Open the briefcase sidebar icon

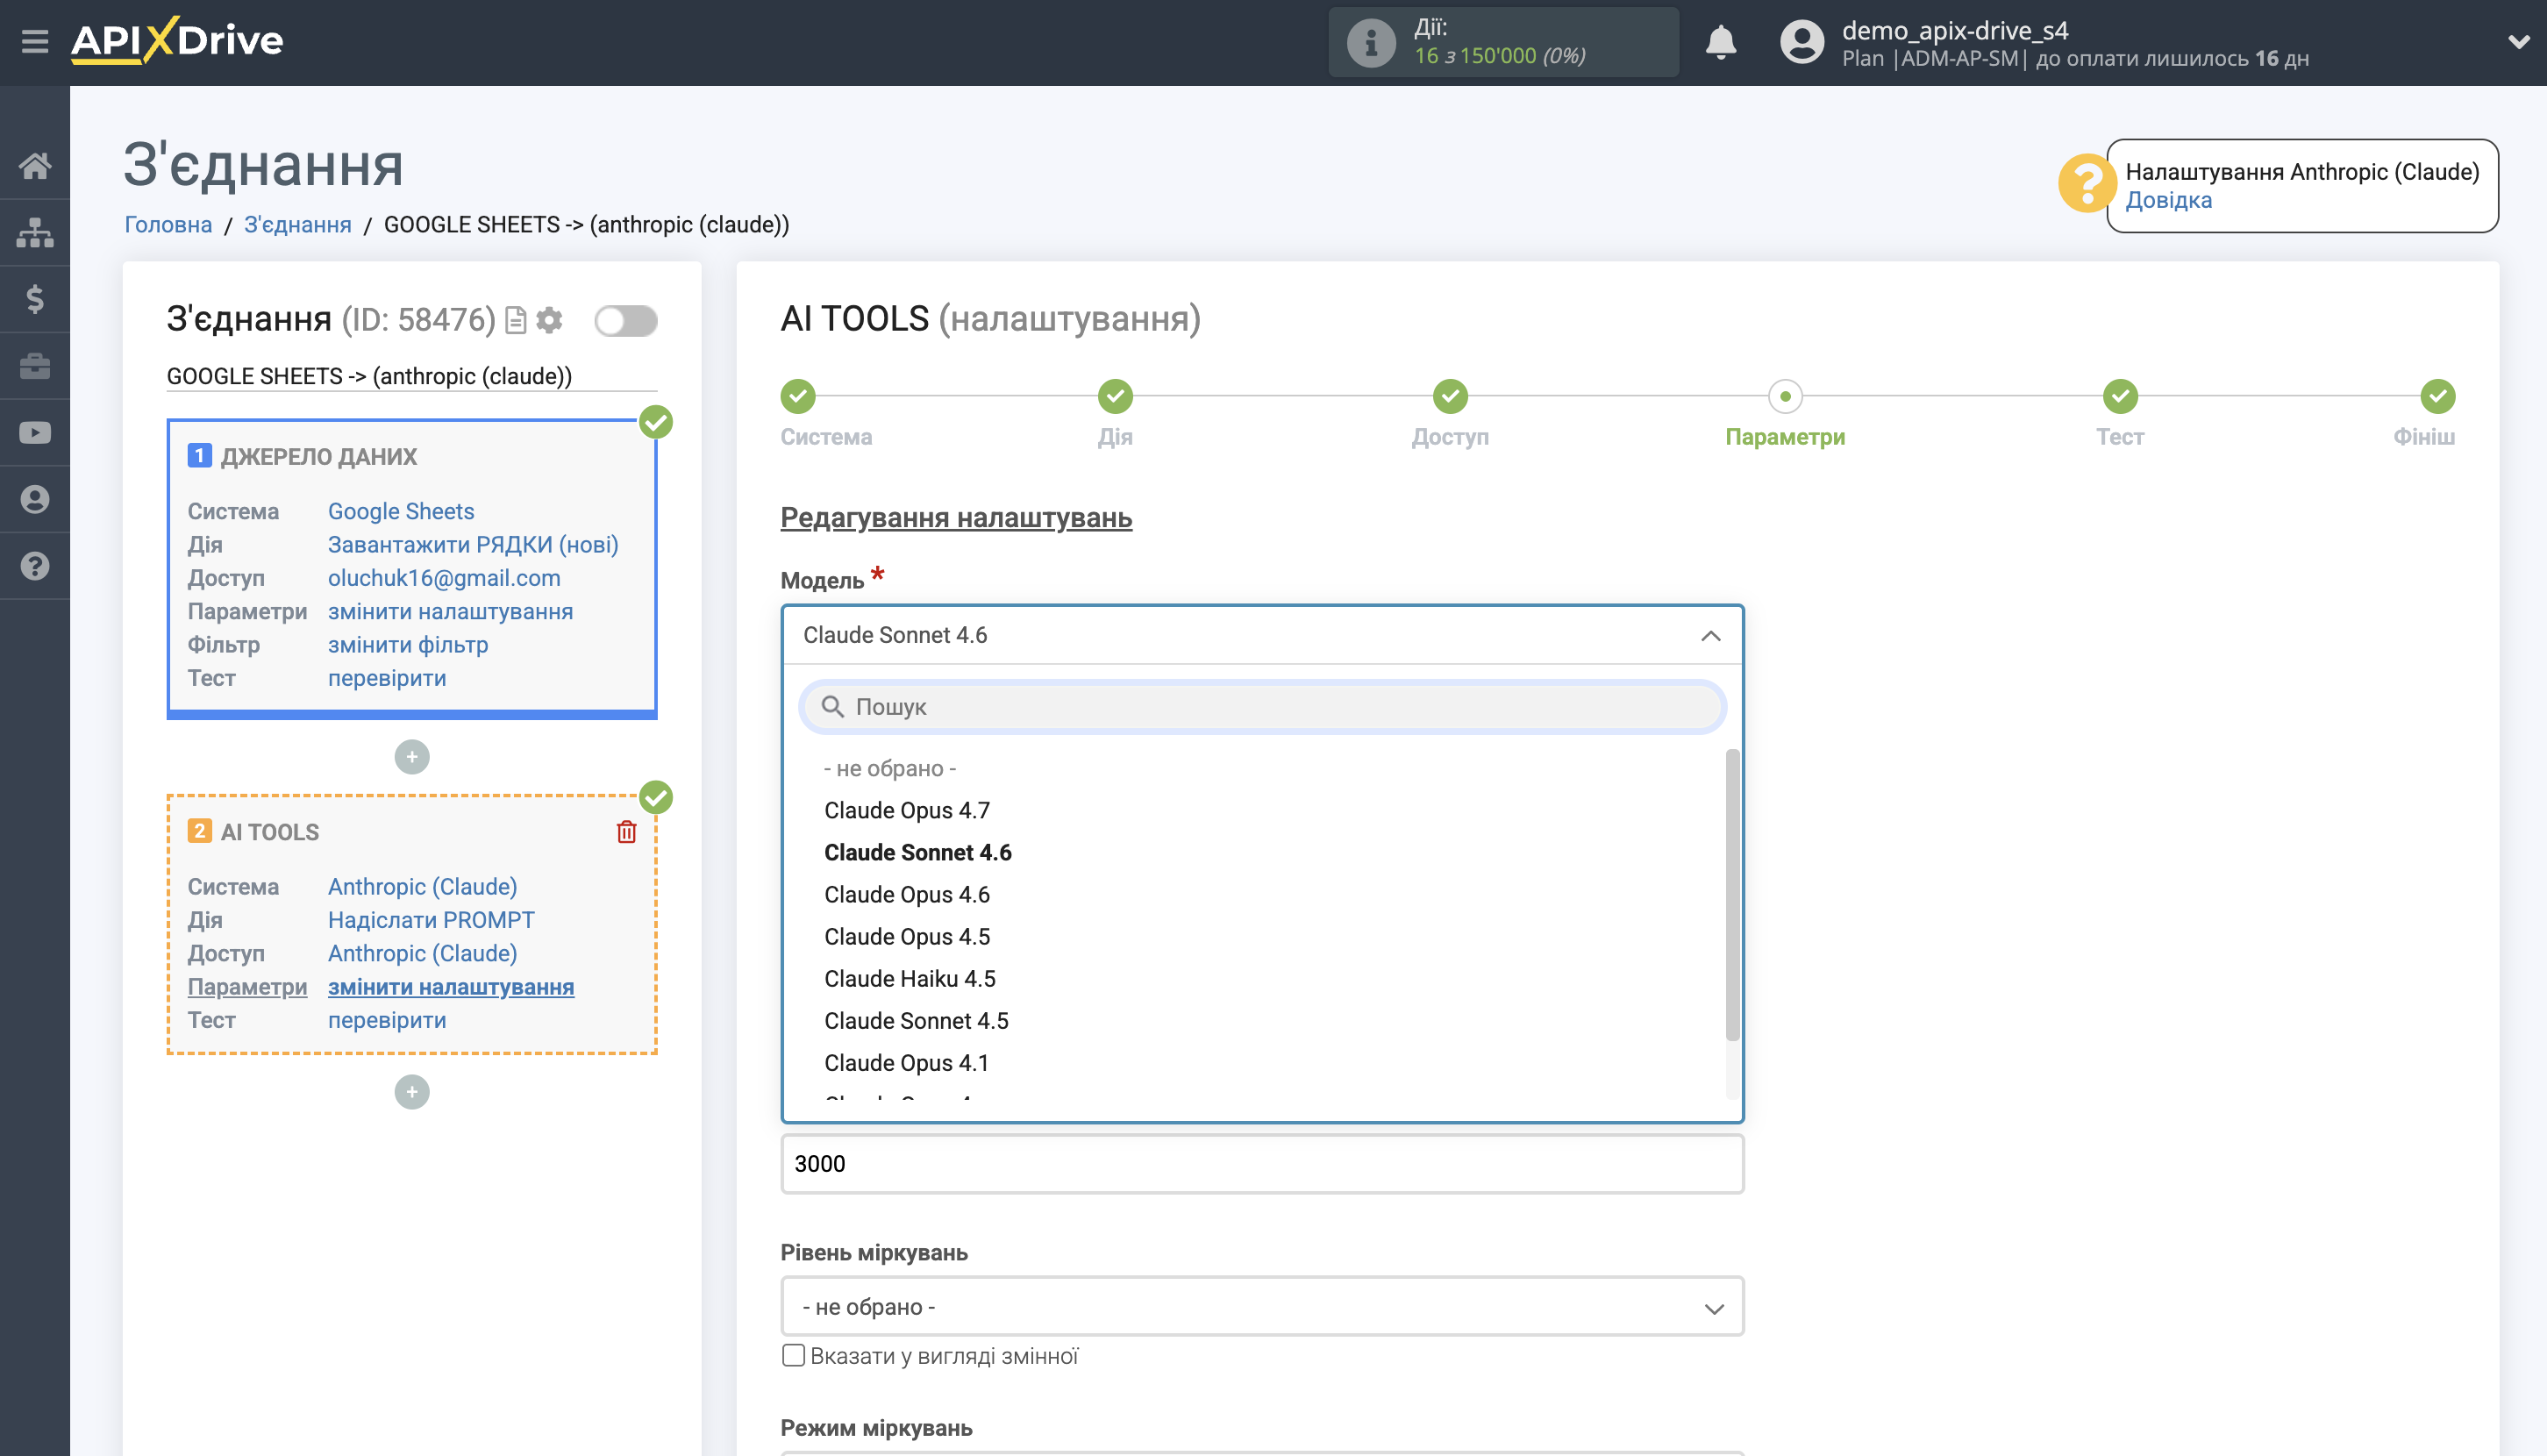[x=35, y=366]
